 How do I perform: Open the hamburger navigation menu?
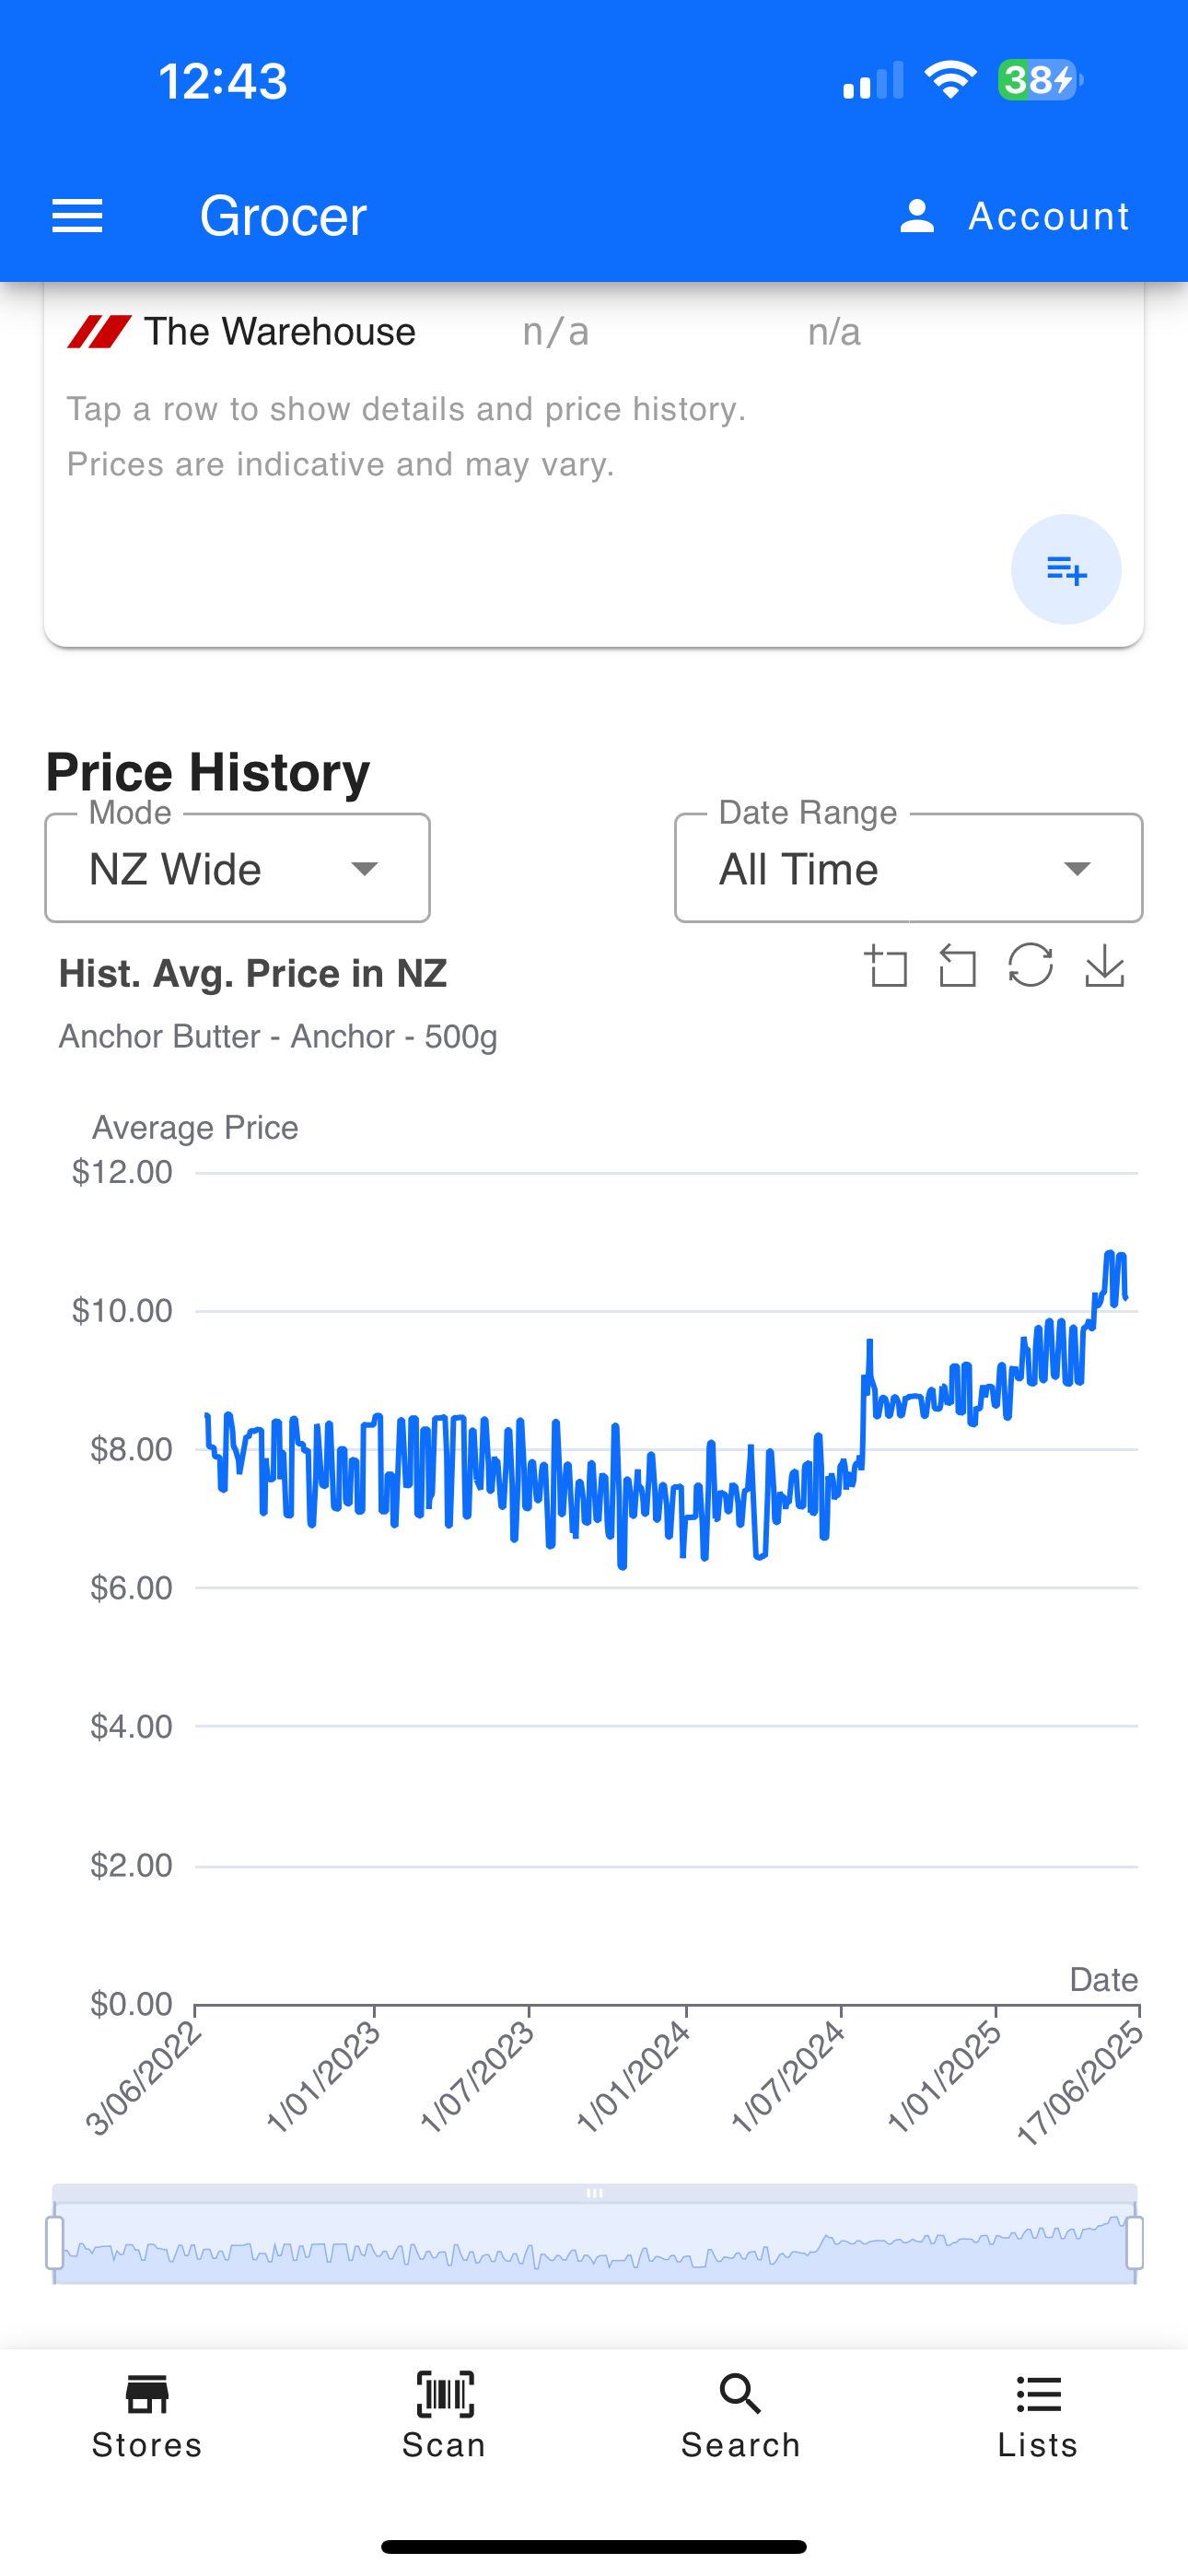pyautogui.click(x=77, y=216)
